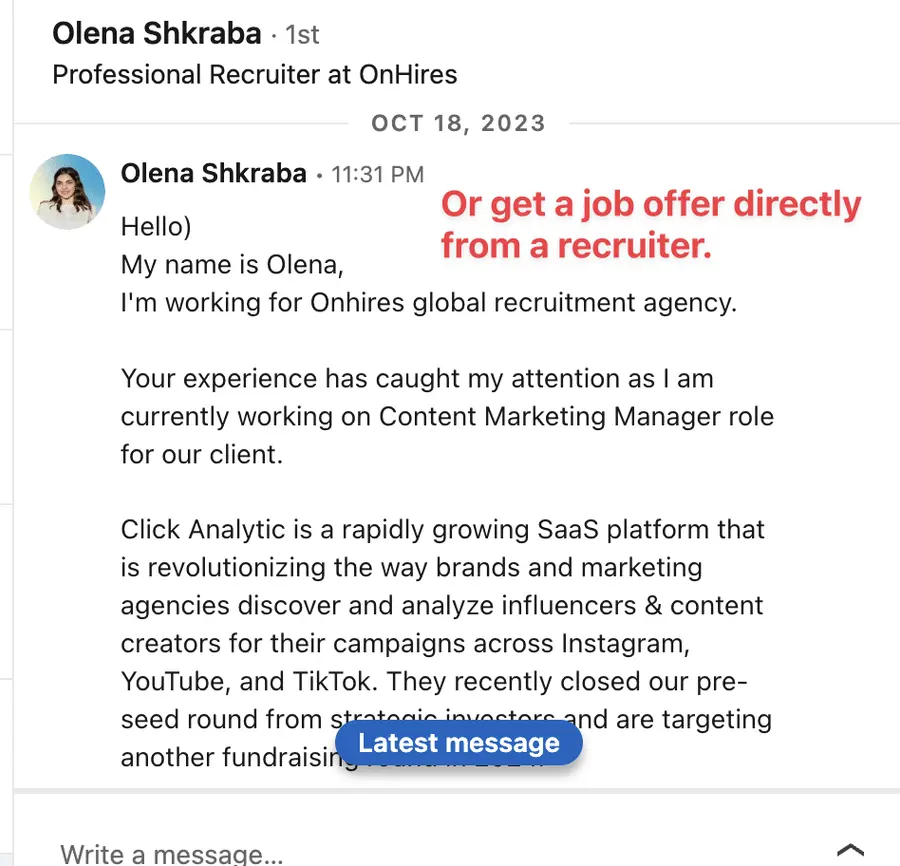The width and height of the screenshot is (900, 866).
Task: Click the OCT 18, 2023 date divider
Action: (458, 122)
